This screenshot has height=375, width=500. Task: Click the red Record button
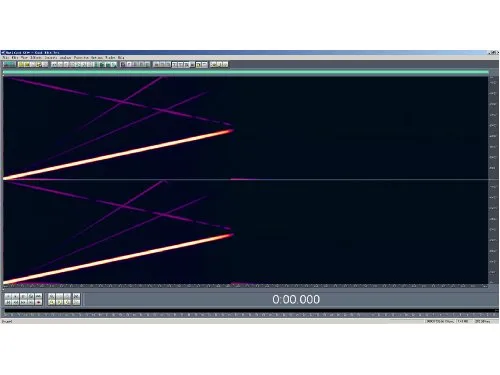click(38, 302)
